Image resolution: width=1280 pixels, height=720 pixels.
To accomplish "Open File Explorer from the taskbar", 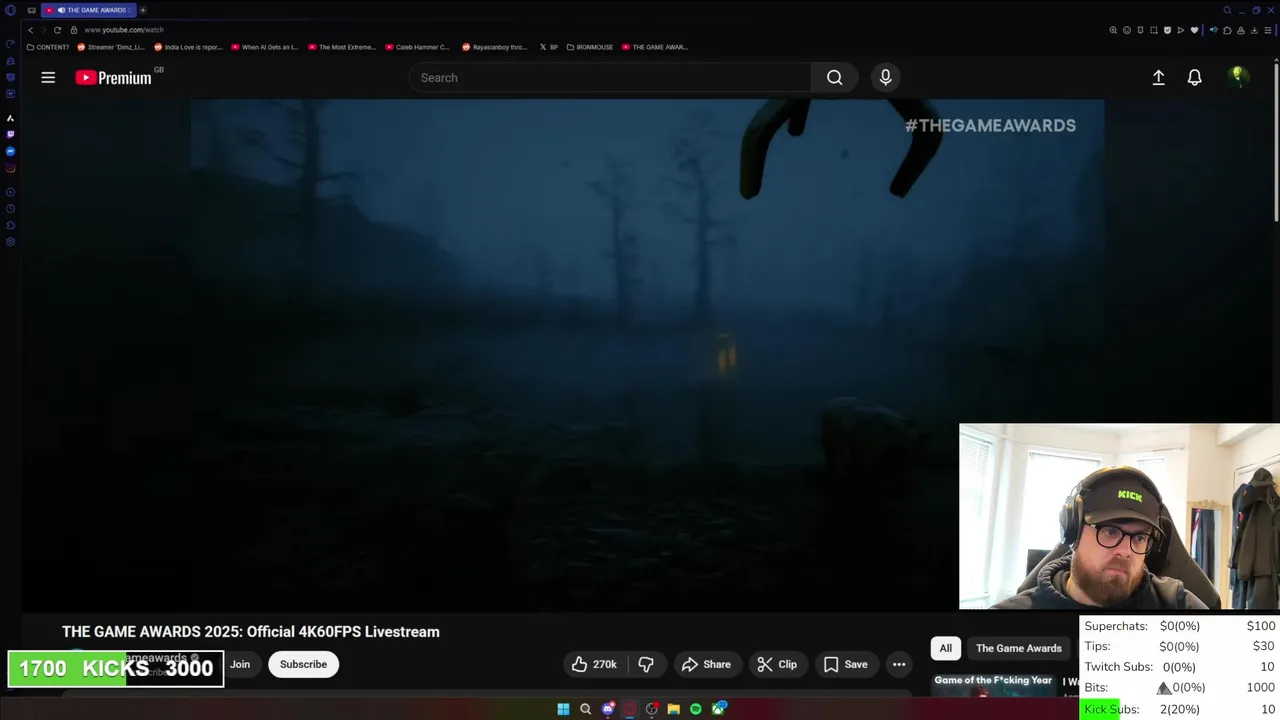I will point(674,709).
